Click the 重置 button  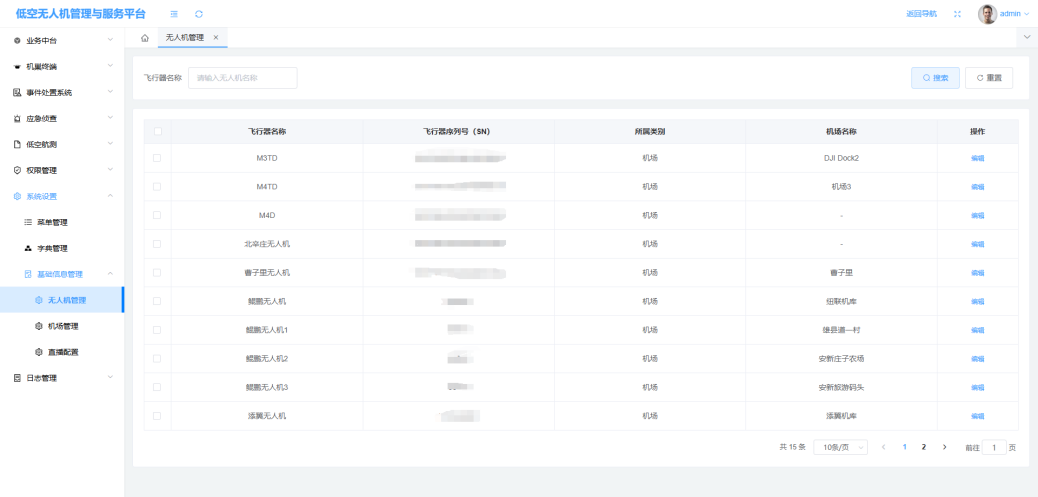click(989, 78)
